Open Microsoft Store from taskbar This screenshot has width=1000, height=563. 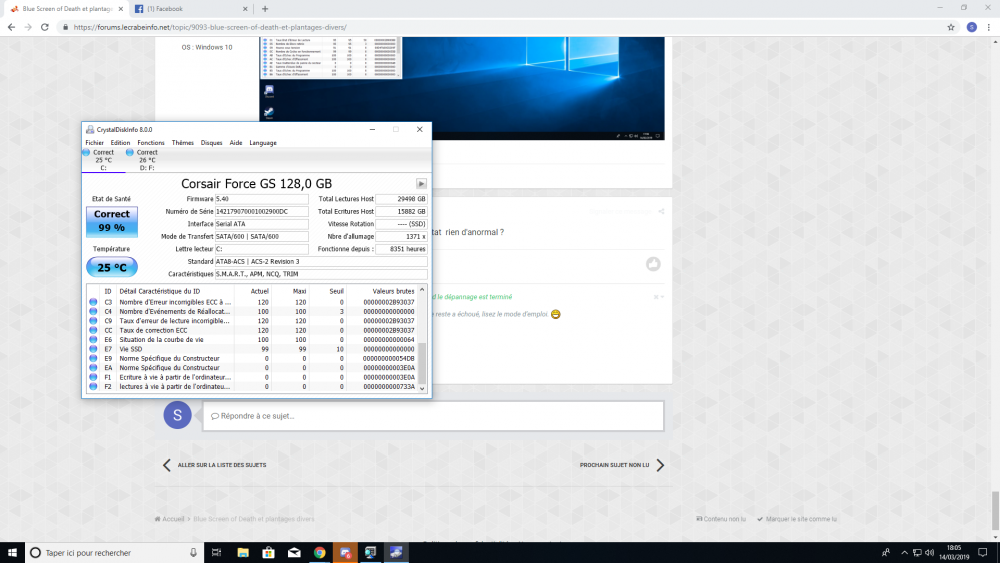(268, 552)
